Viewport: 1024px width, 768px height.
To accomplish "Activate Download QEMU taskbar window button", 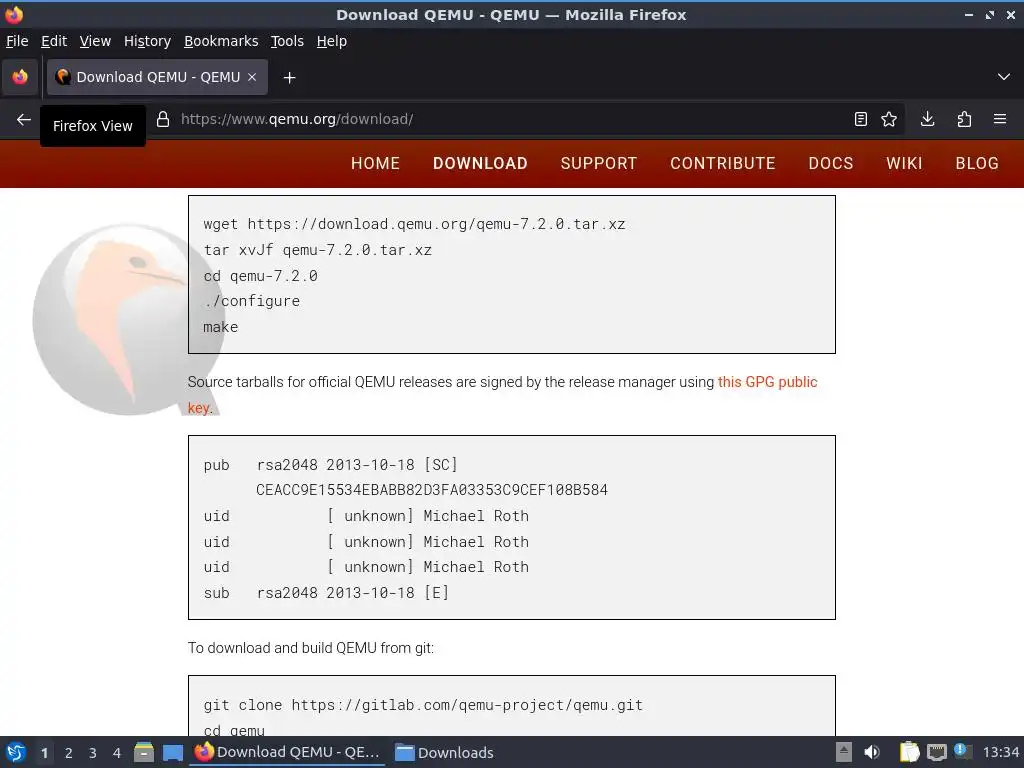I will 288,752.
